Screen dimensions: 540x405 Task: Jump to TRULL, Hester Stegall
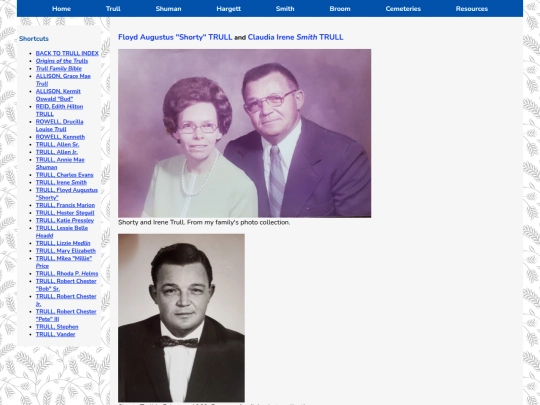pos(65,212)
